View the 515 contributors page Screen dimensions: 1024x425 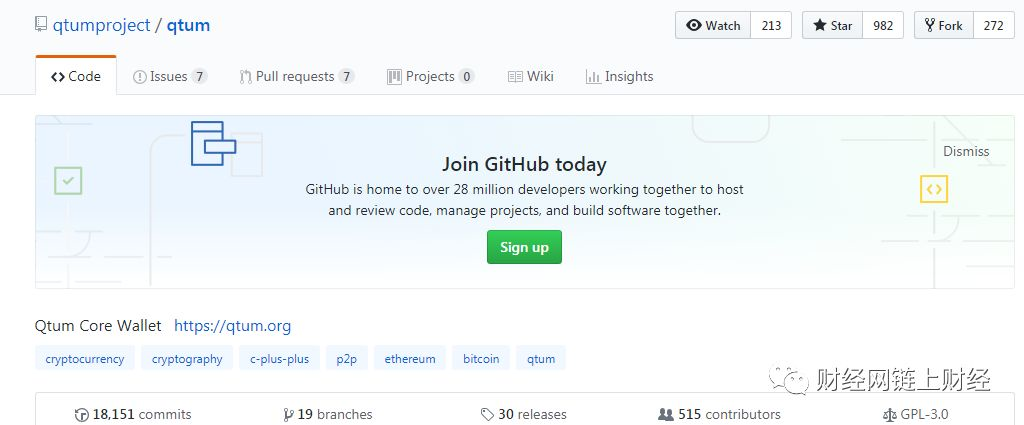720,414
